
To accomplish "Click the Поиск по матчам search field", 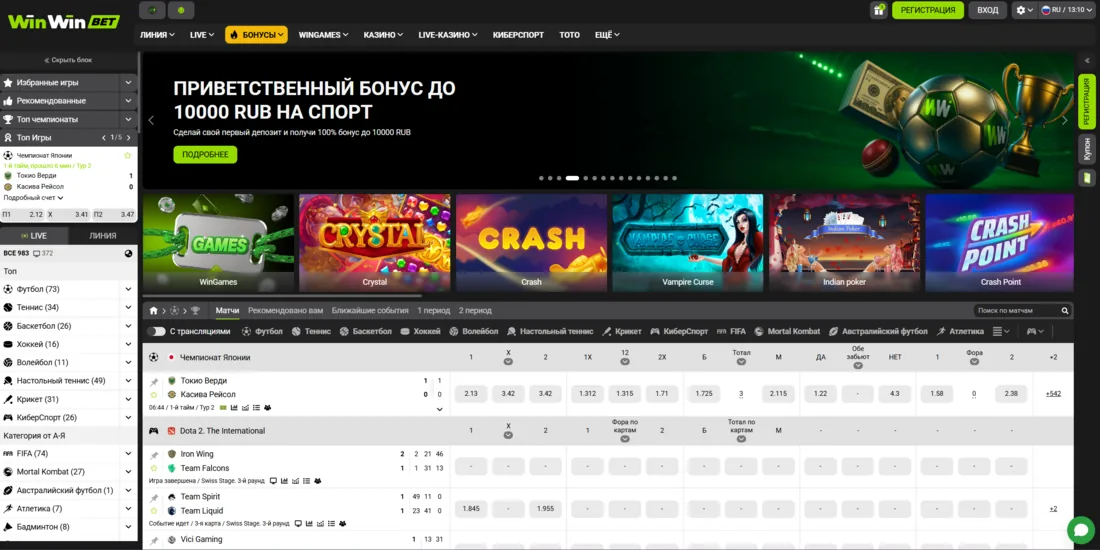I will (x=1016, y=310).
